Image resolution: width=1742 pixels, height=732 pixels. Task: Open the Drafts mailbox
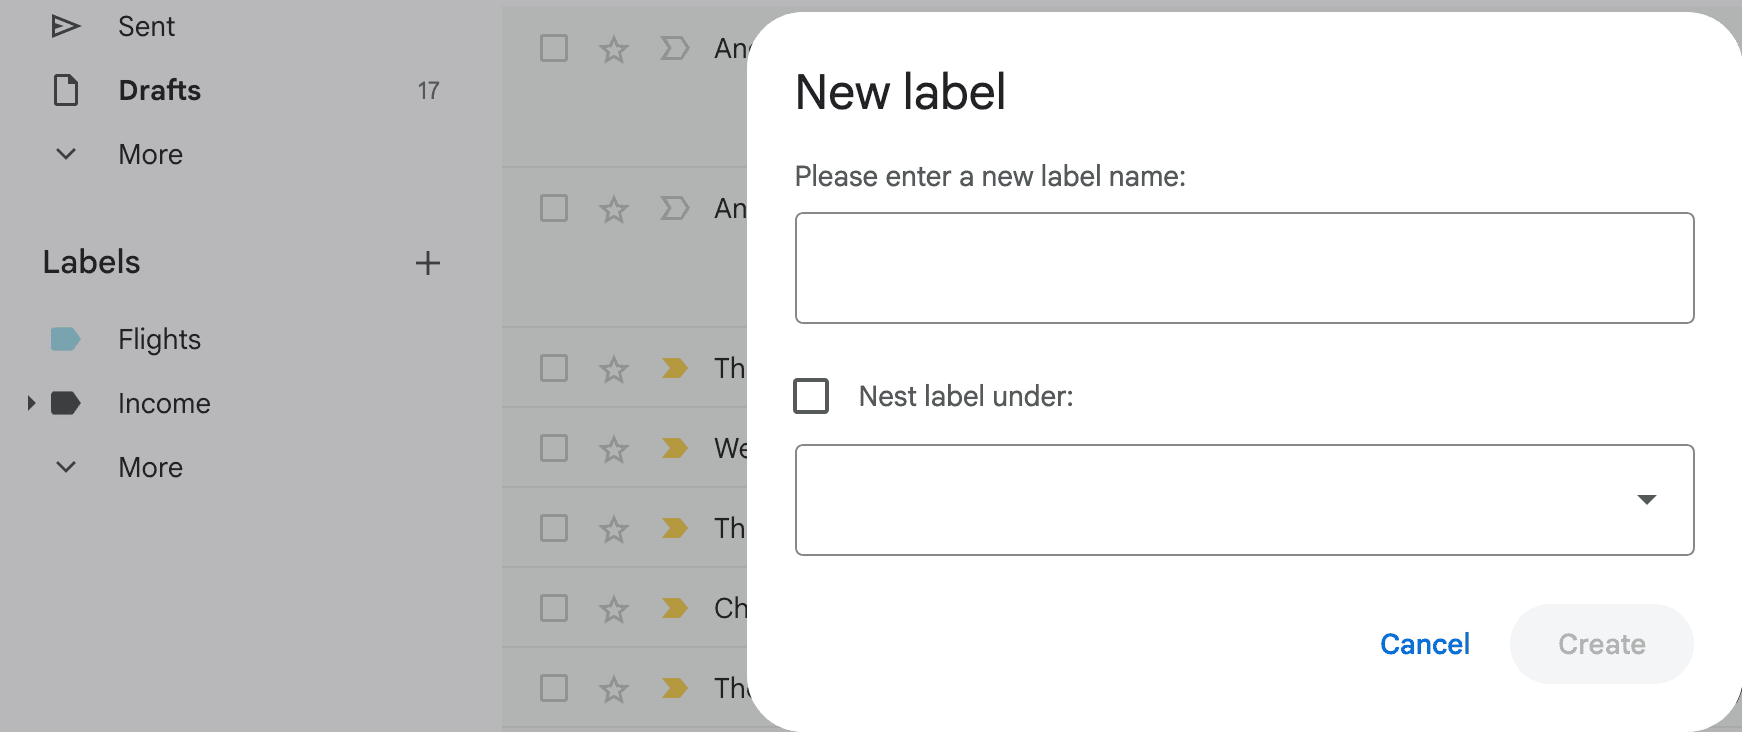click(160, 90)
